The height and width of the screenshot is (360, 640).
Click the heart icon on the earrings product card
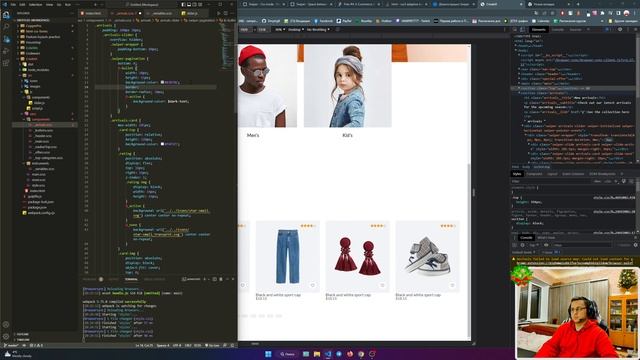tap(382, 285)
